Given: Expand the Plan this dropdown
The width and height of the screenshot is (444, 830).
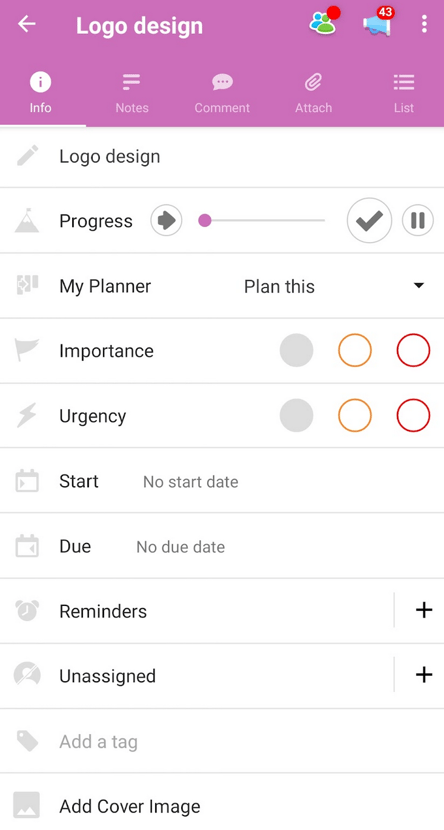Looking at the screenshot, I should [334, 286].
